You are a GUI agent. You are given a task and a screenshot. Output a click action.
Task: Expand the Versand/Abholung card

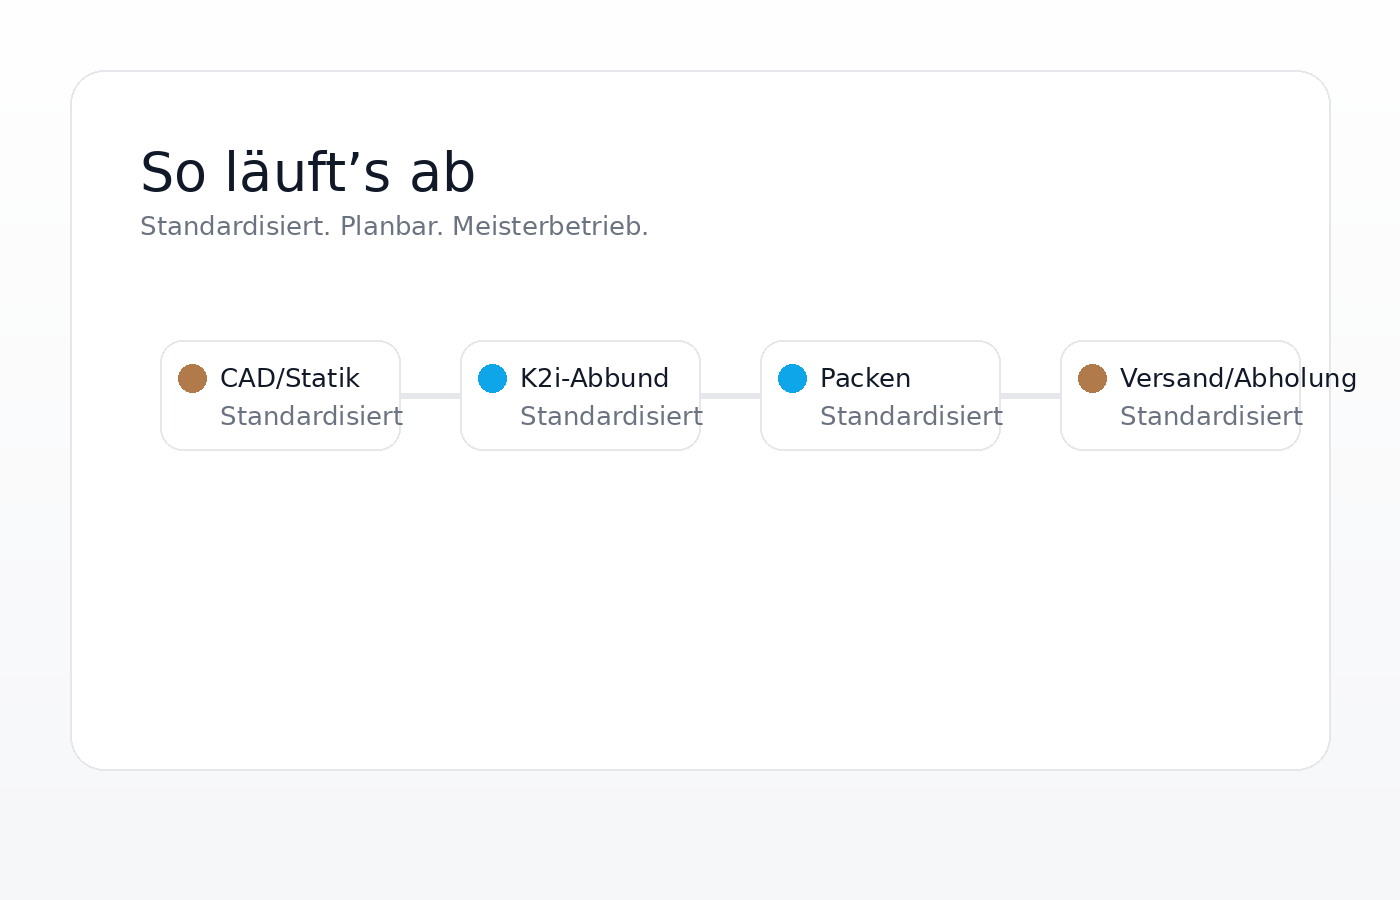(1180, 395)
